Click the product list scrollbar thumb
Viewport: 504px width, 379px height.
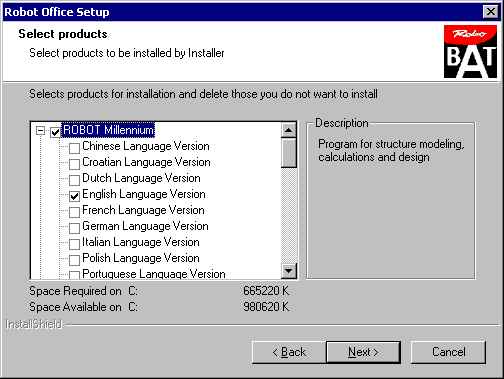289,153
